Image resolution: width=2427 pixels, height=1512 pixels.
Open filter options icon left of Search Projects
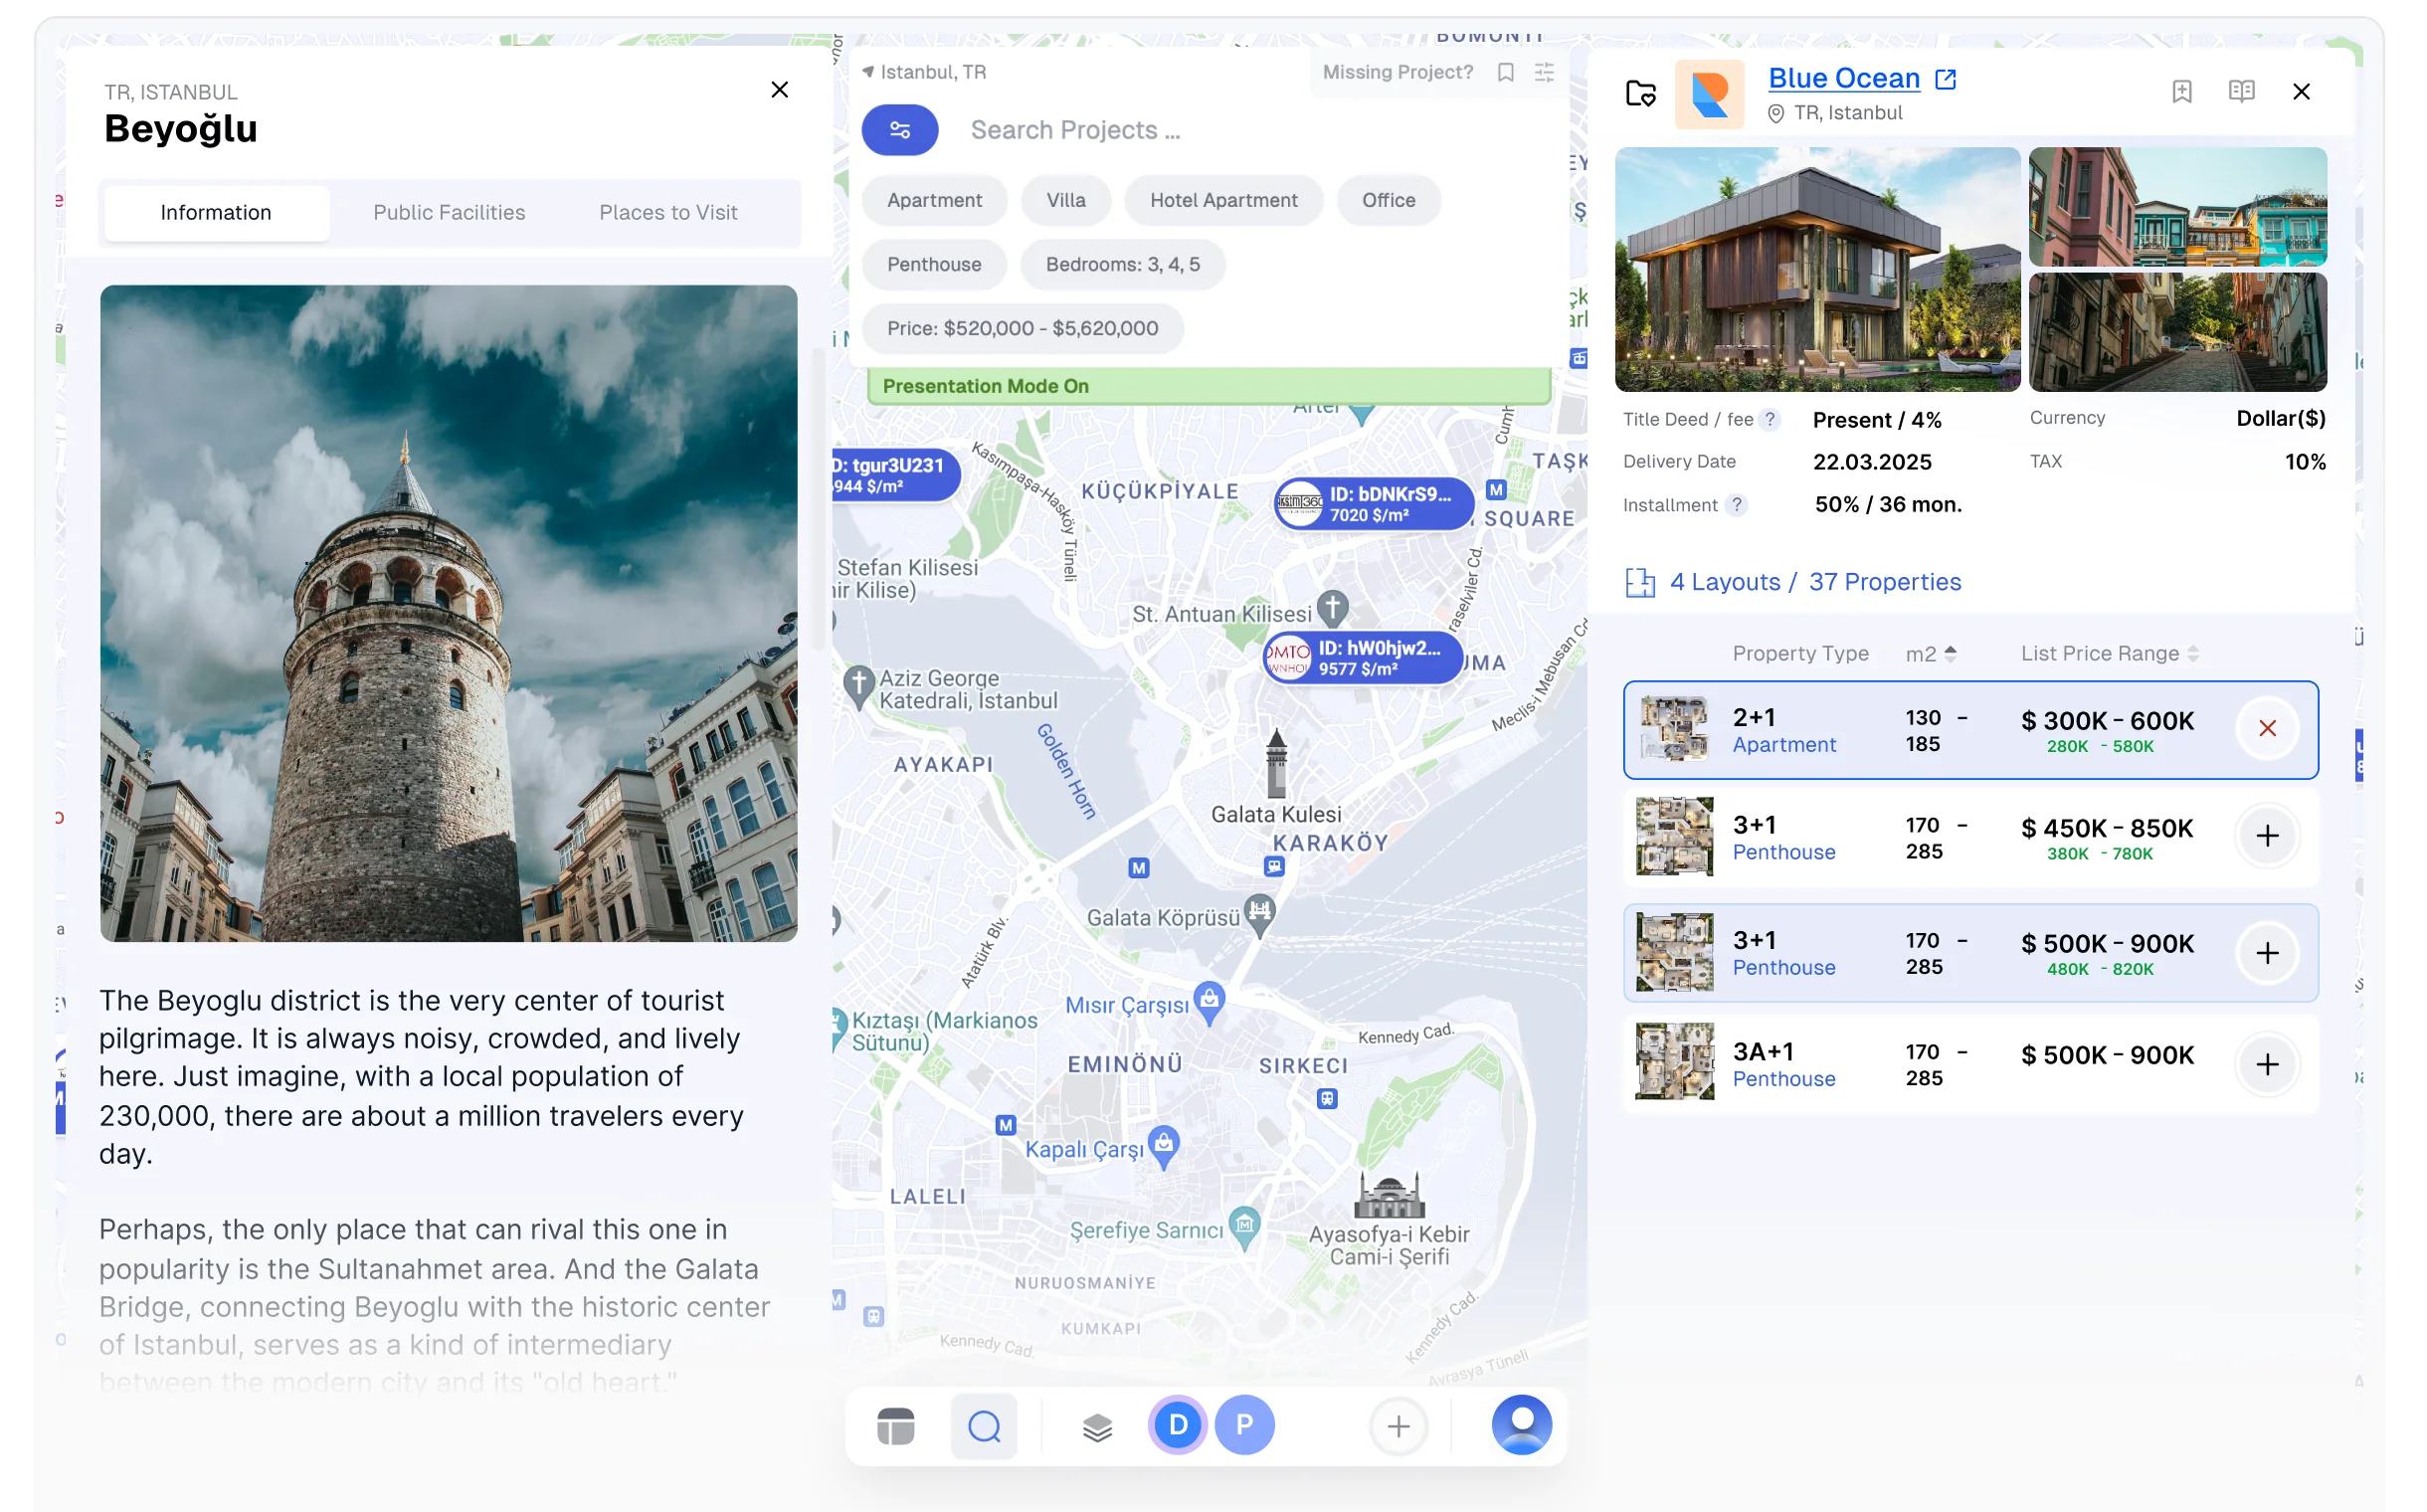[899, 129]
